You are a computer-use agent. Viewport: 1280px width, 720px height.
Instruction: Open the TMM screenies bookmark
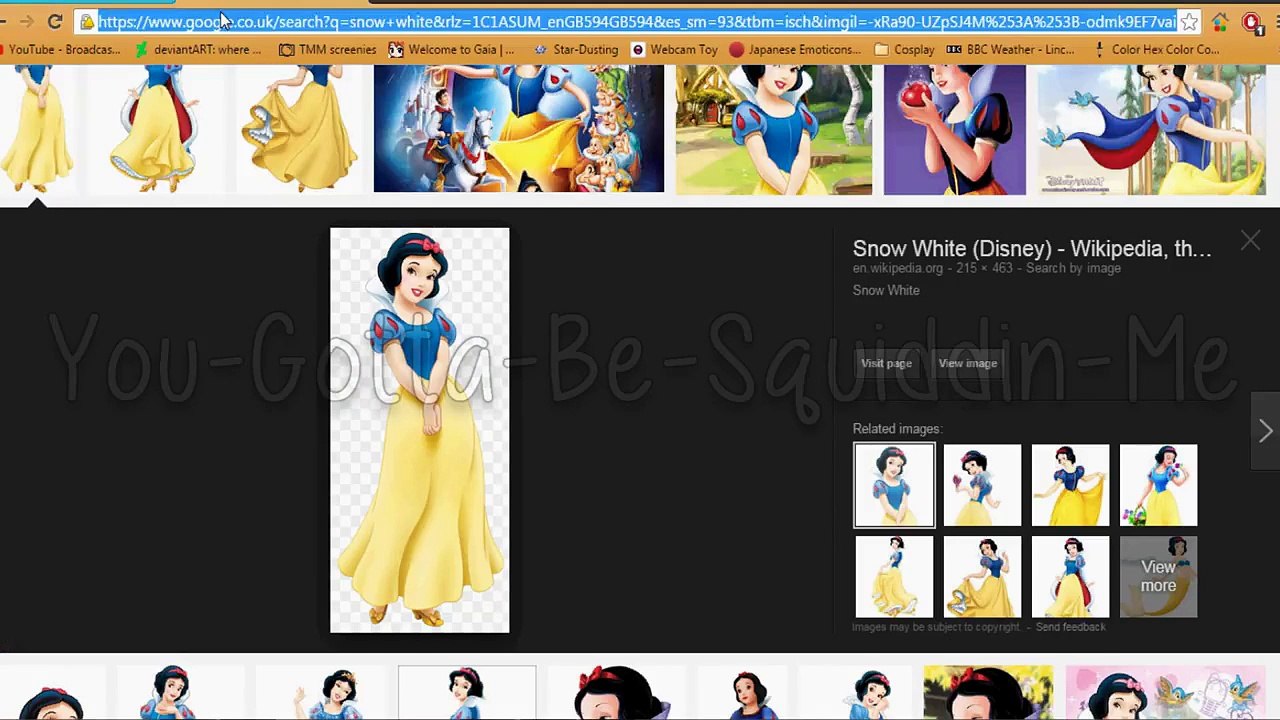[328, 49]
